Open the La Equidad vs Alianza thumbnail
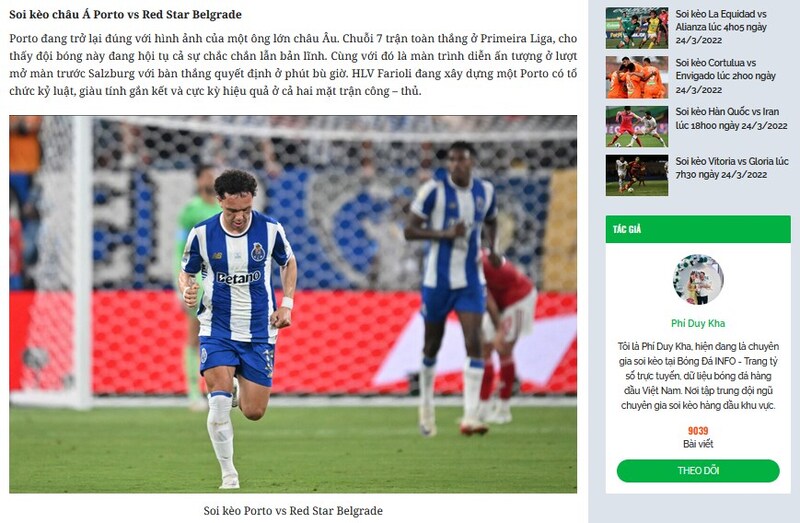This screenshot has height=523, width=800. click(x=637, y=28)
